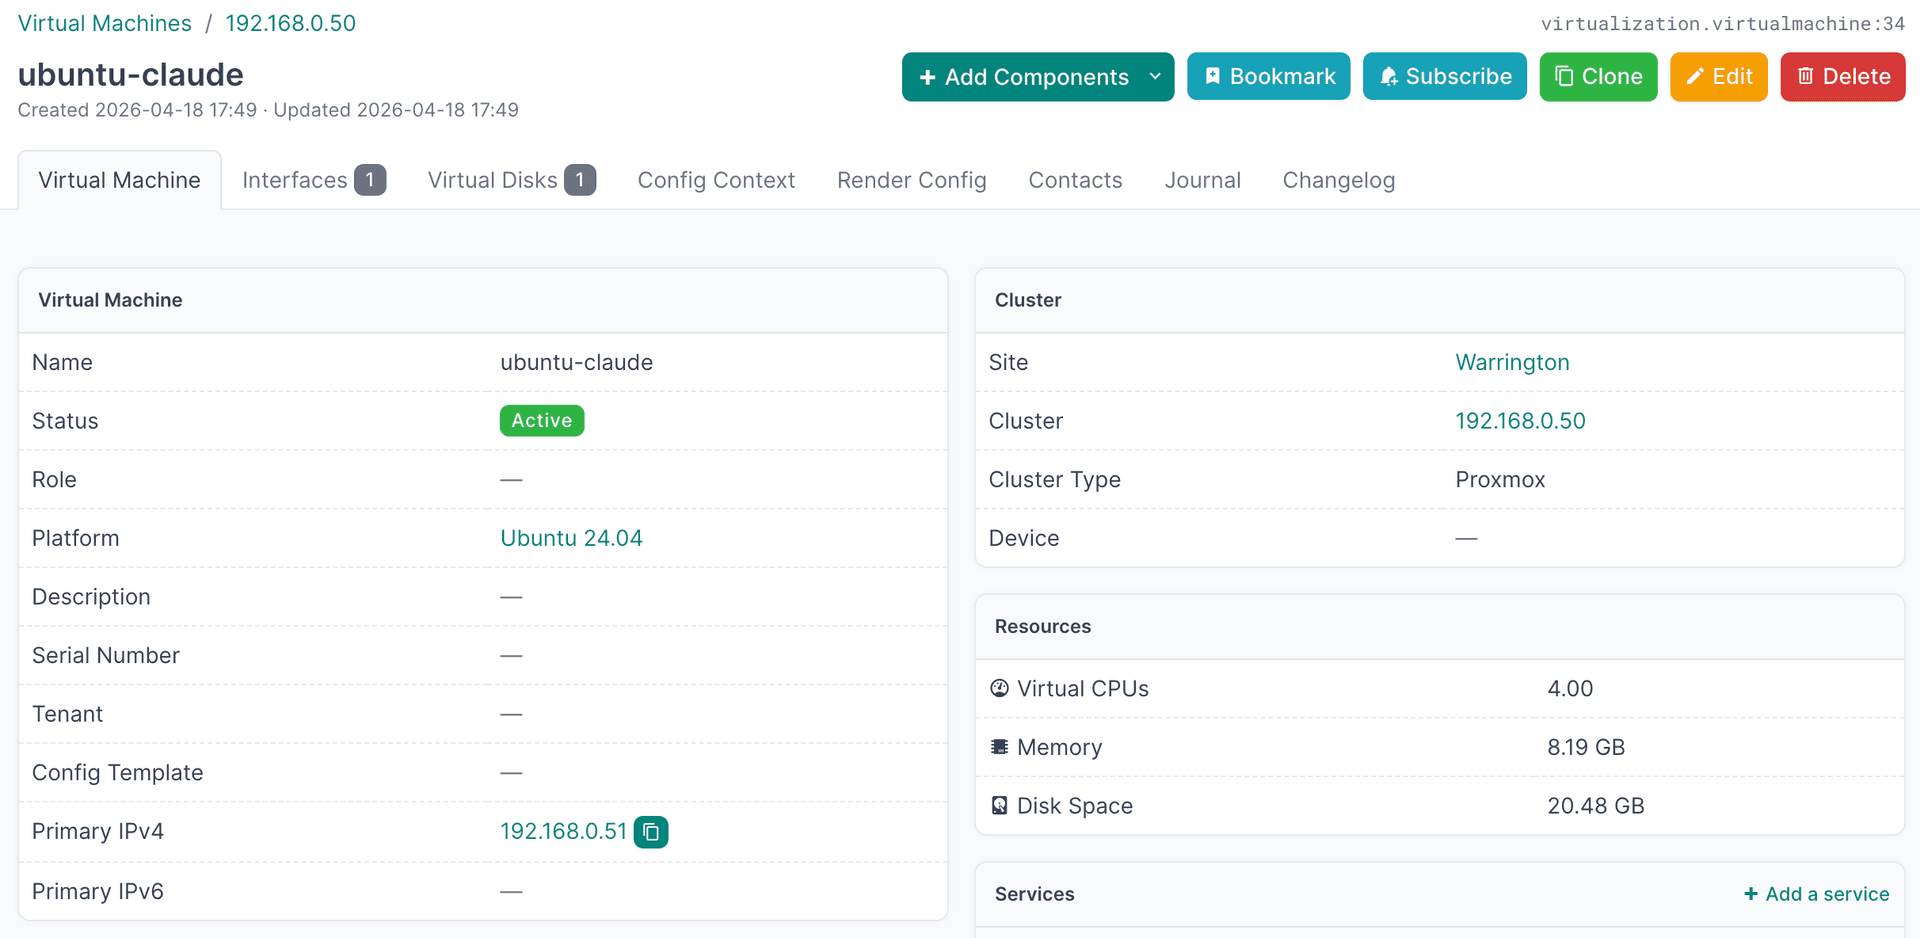Viewport: 1920px width, 938px height.
Task: Click the Cluster panel heading
Action: click(x=1028, y=300)
